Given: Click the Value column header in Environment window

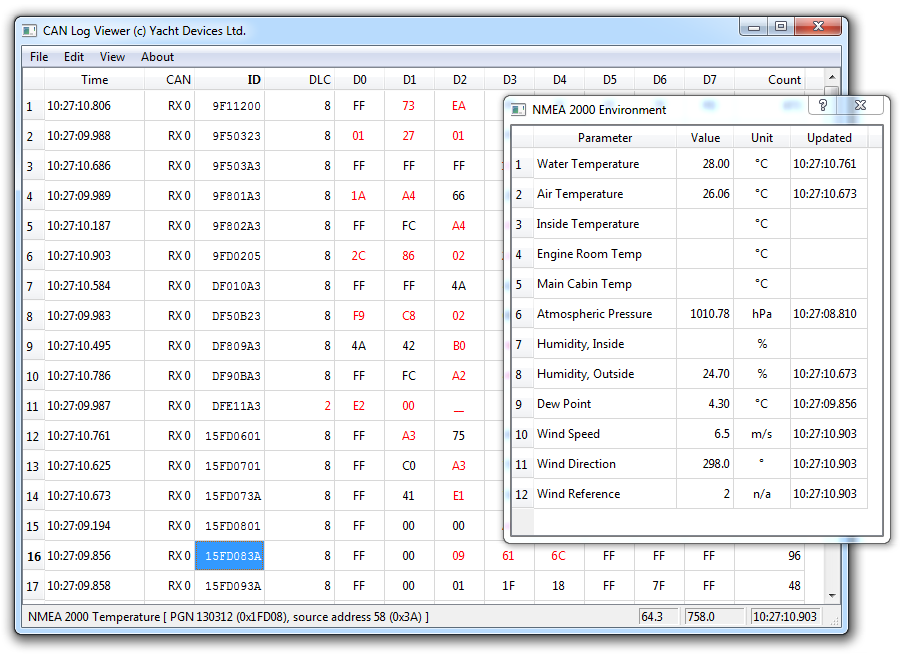Looking at the screenshot, I should [705, 137].
